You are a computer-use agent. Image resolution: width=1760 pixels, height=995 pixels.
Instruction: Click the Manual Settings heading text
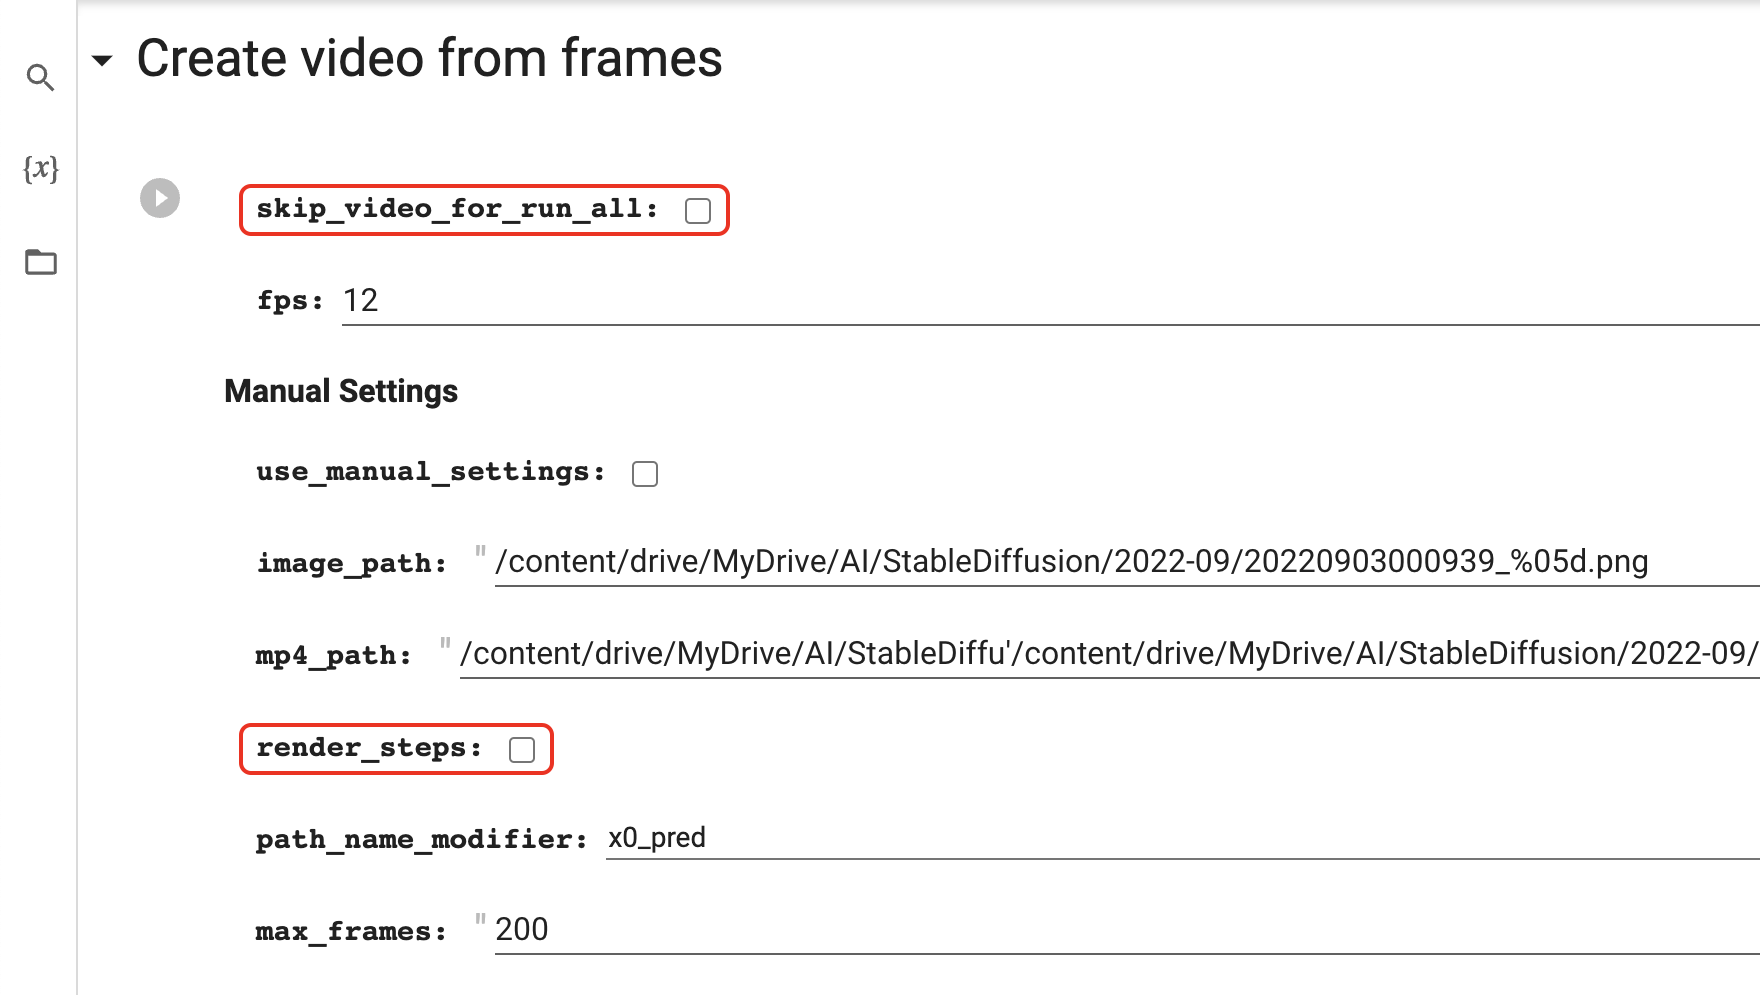341,391
